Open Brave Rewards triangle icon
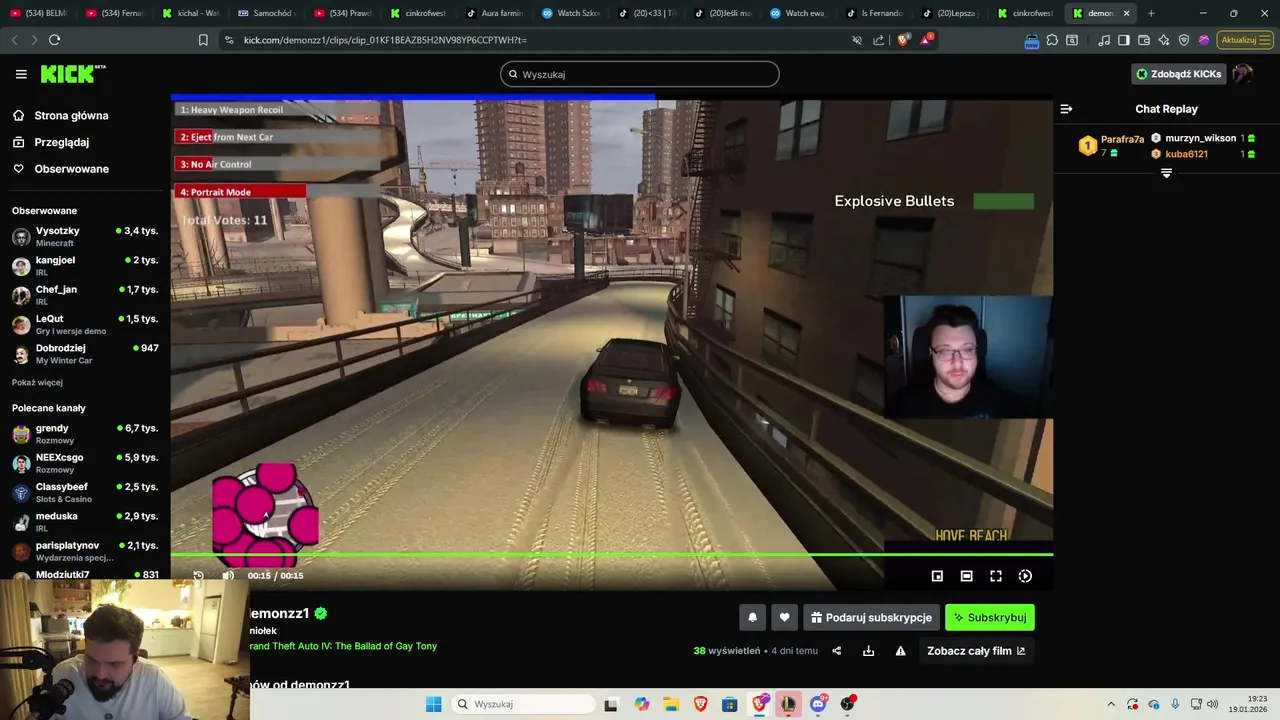Viewport: 1280px width, 720px height. click(927, 40)
